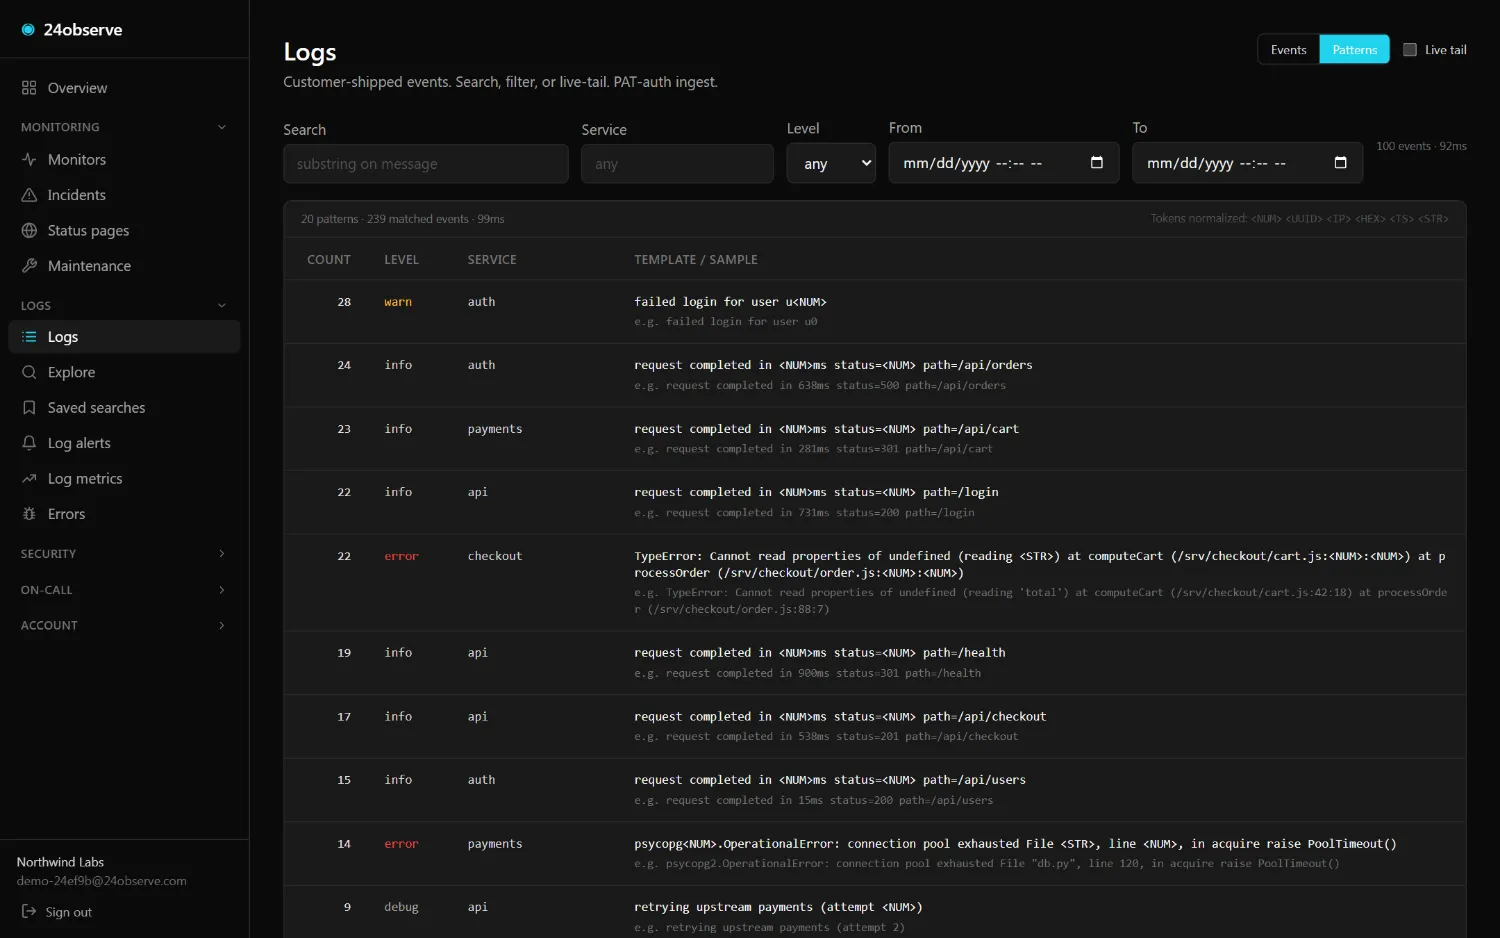1500x938 pixels.
Task: Select pattern row with path=/health
Action: click(x=875, y=663)
